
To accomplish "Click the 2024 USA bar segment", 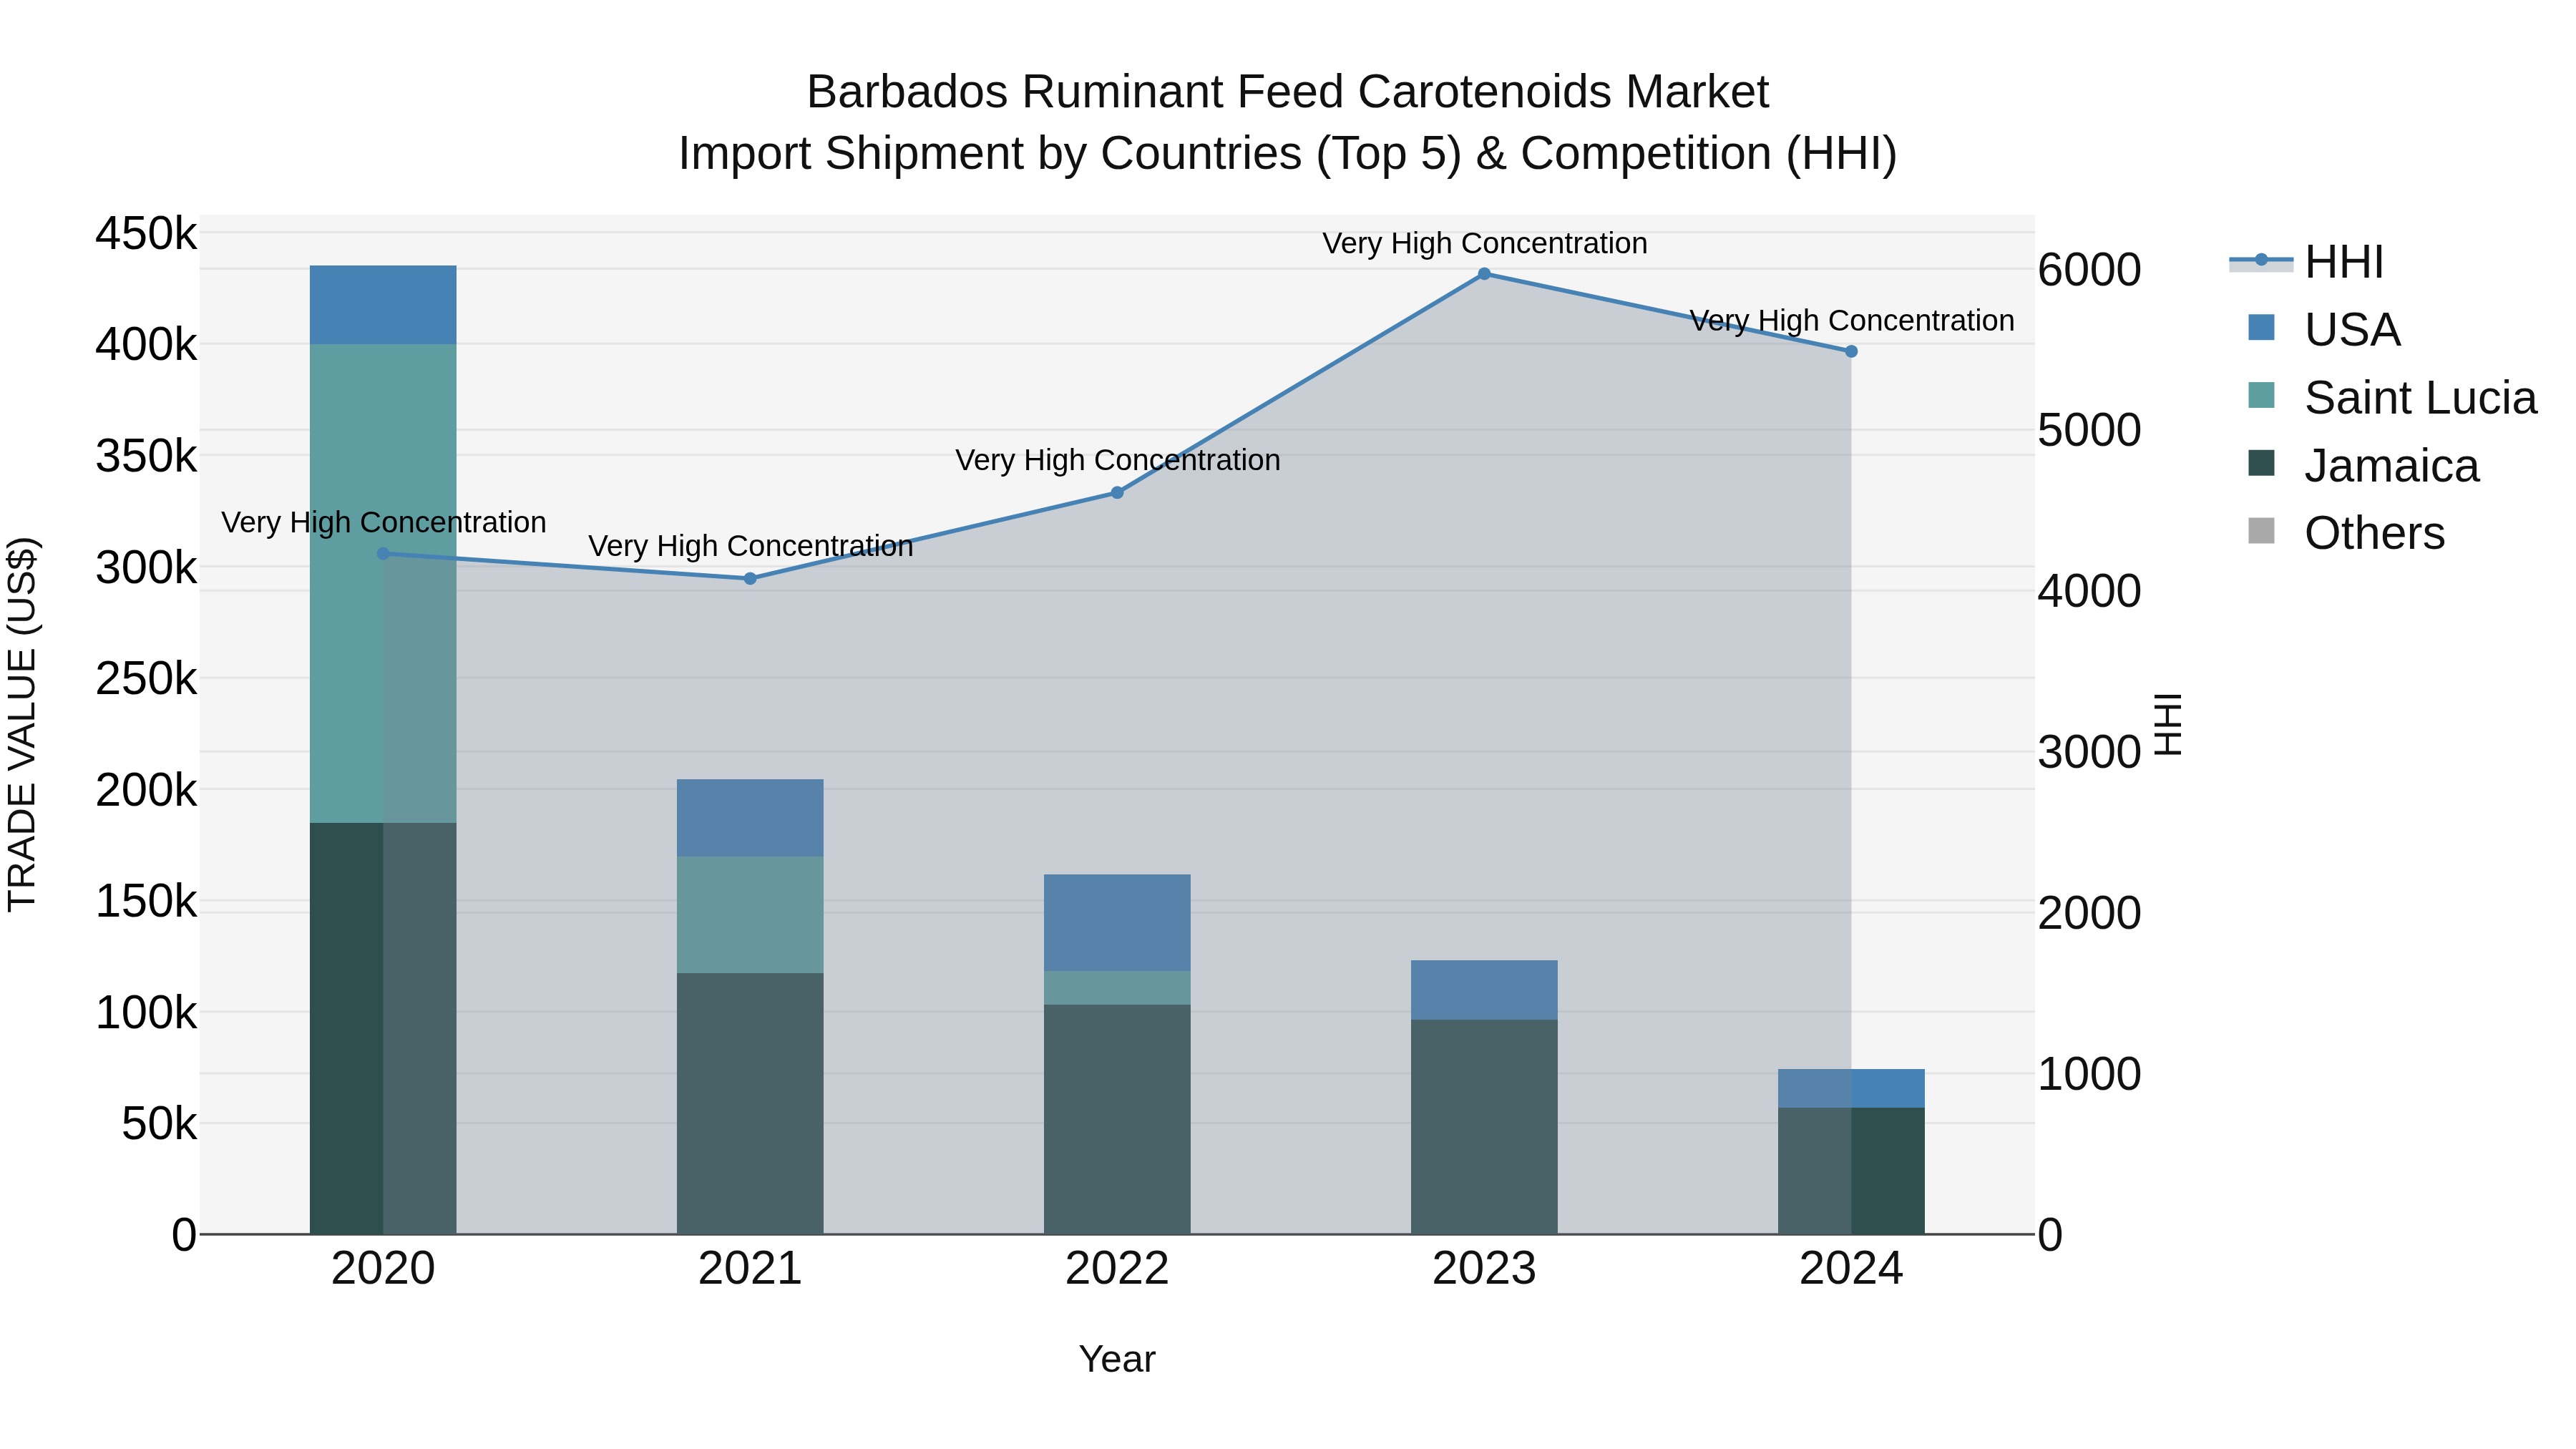I will [x=1851, y=1088].
